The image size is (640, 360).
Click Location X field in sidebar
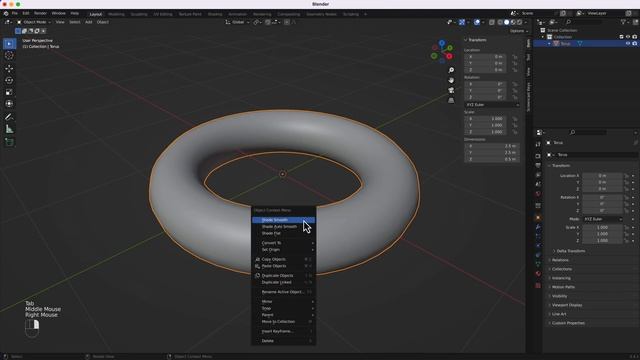[x=485, y=57]
